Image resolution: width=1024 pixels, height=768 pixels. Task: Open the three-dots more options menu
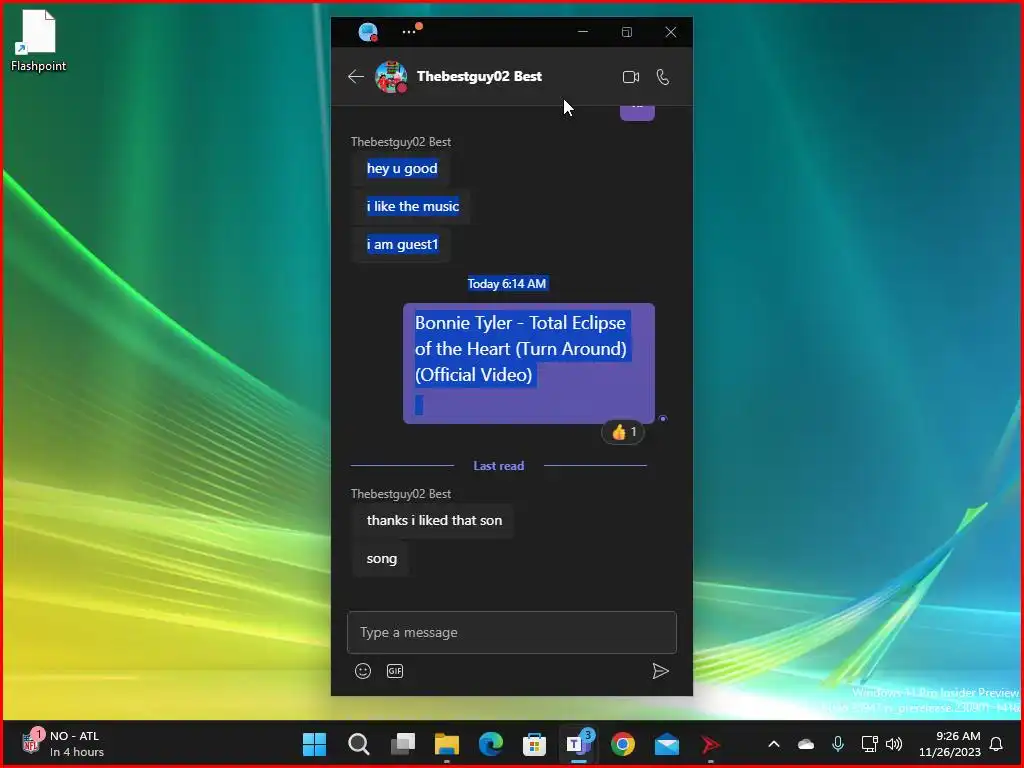(409, 31)
